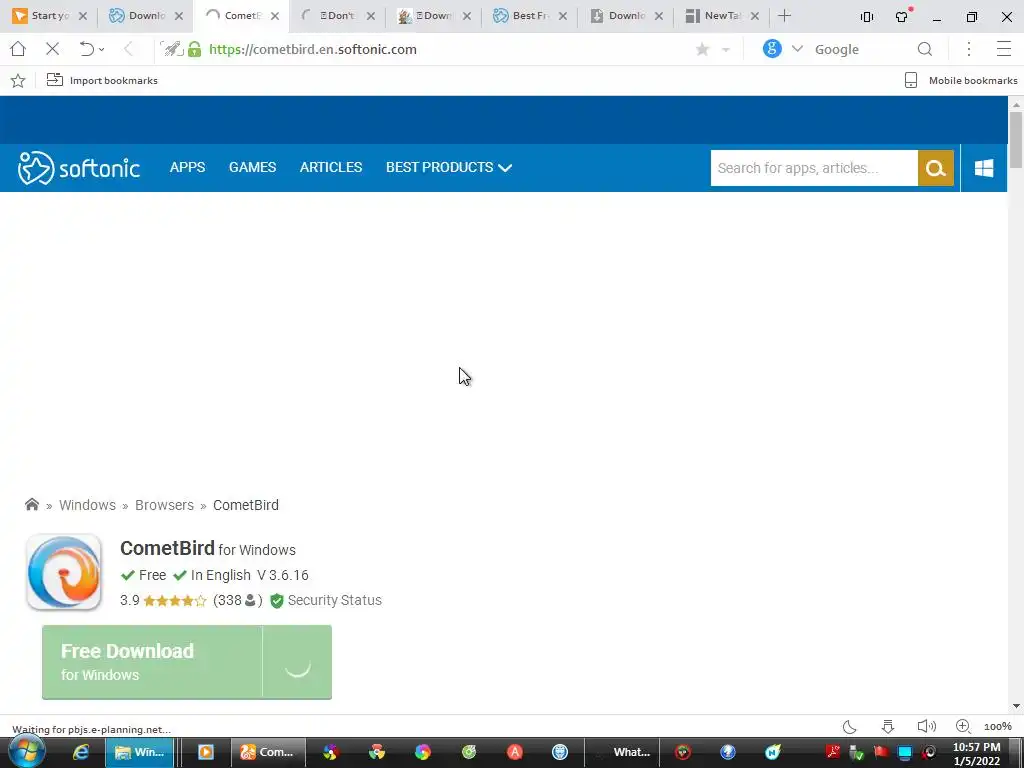
Task: Toggle the sound mute speaker icon
Action: point(926,727)
